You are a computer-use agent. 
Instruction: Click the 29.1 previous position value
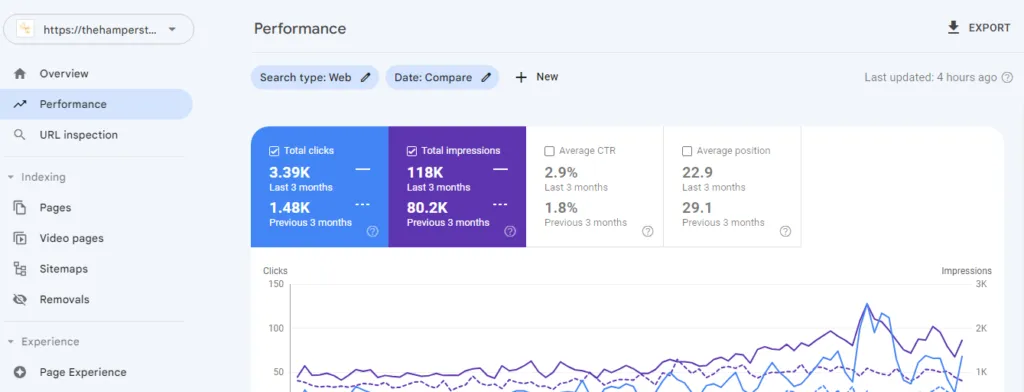[x=697, y=208]
